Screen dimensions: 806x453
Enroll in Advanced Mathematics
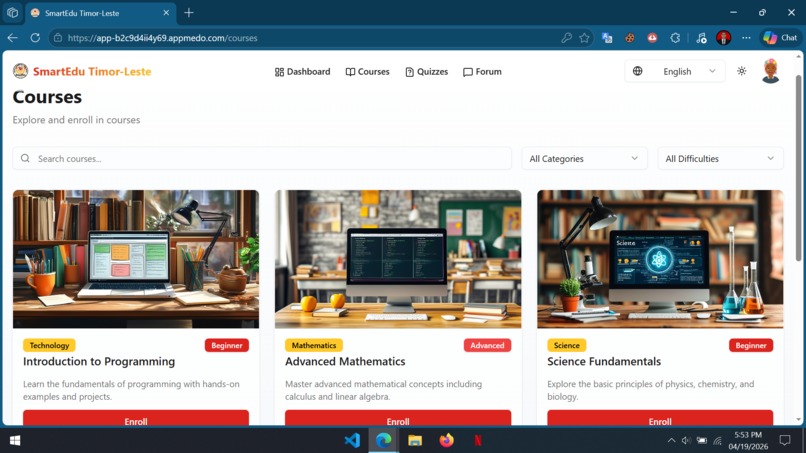398,418
